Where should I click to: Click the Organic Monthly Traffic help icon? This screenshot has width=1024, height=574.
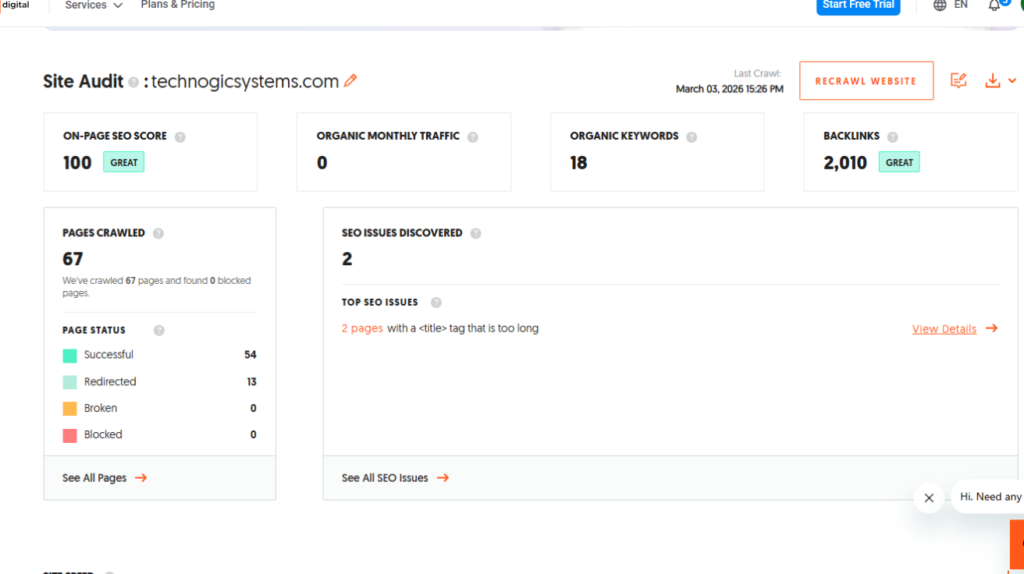(473, 136)
